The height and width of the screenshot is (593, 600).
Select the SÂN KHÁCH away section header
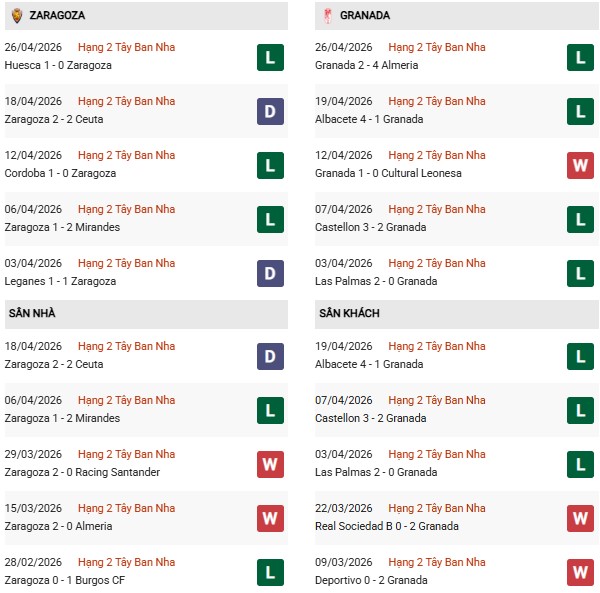click(x=349, y=313)
